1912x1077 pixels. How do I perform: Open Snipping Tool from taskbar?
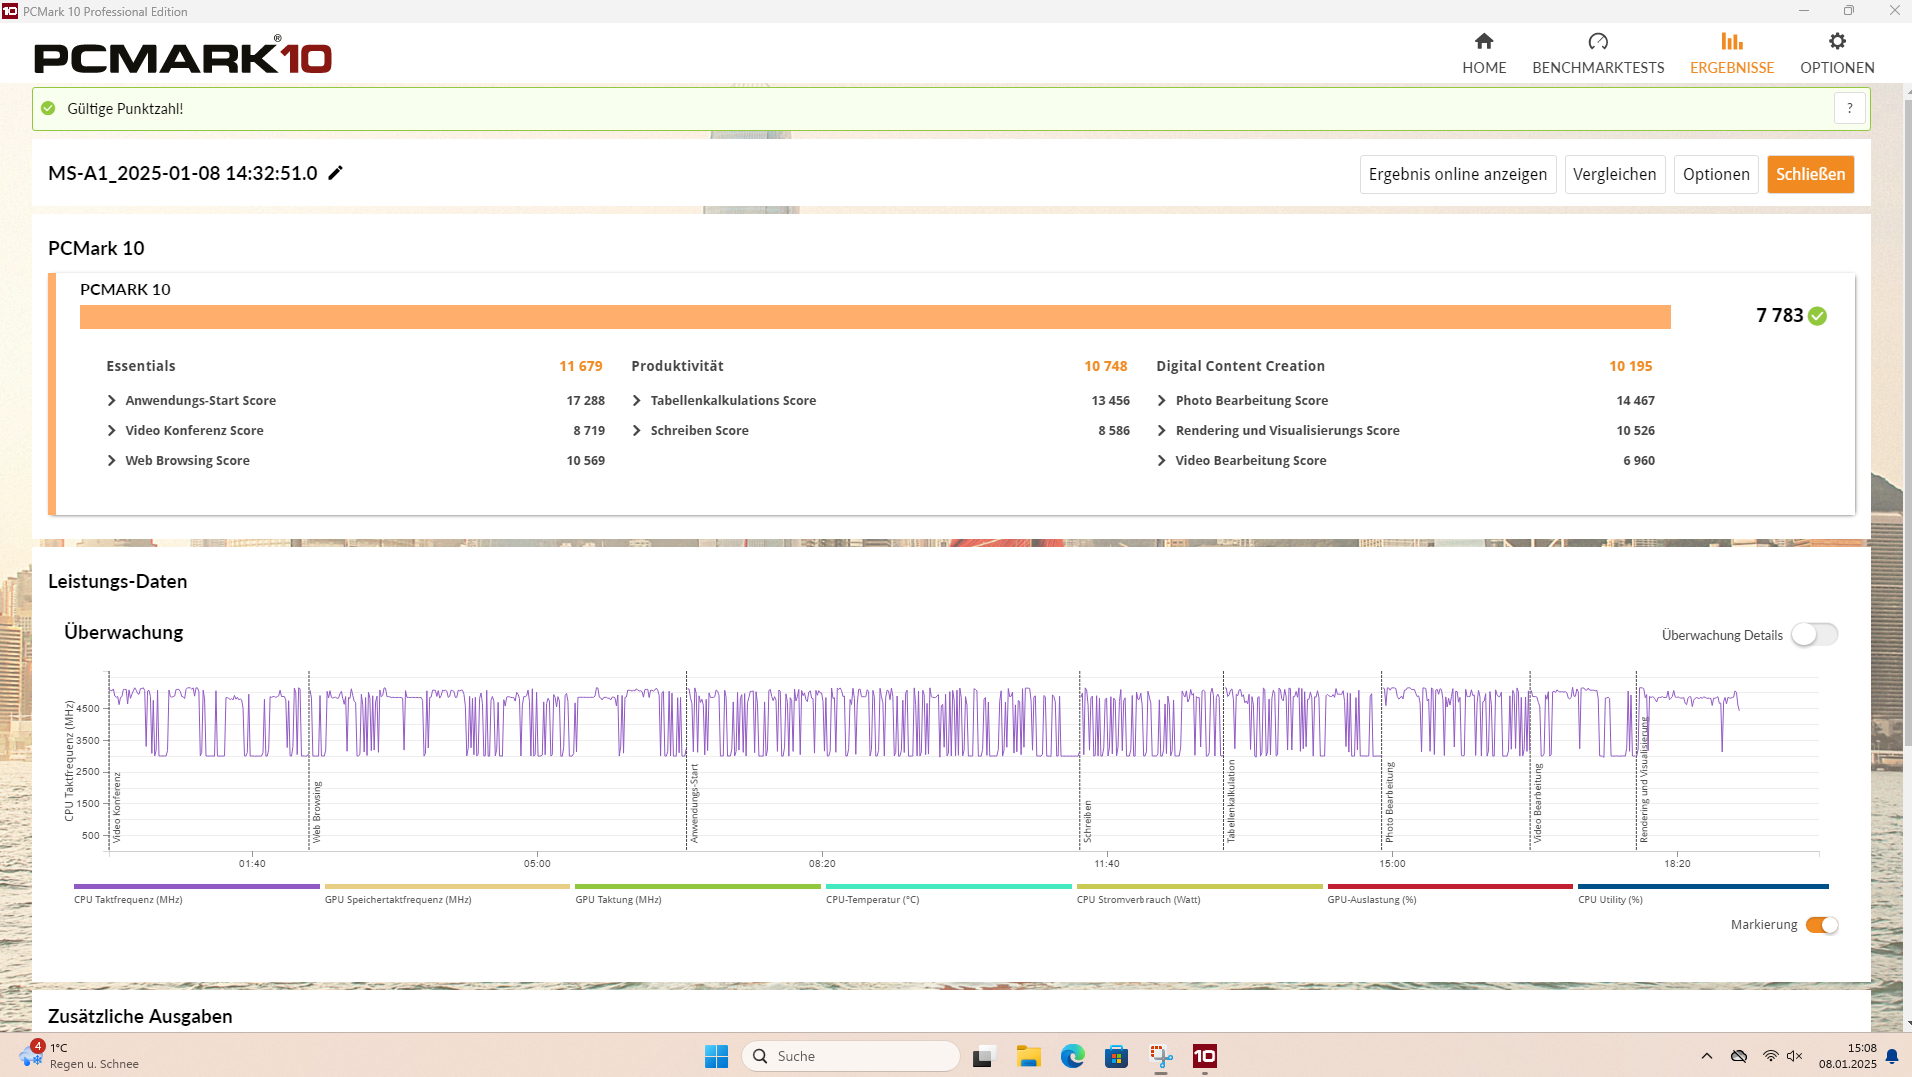coord(1161,1056)
